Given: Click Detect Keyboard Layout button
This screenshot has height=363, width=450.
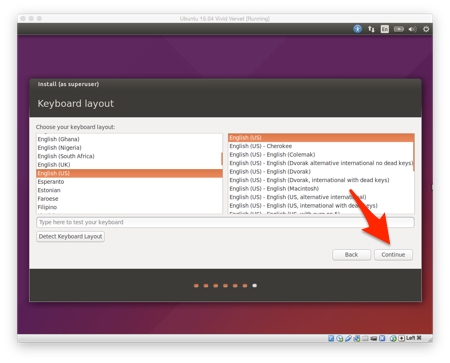Looking at the screenshot, I should pos(70,236).
